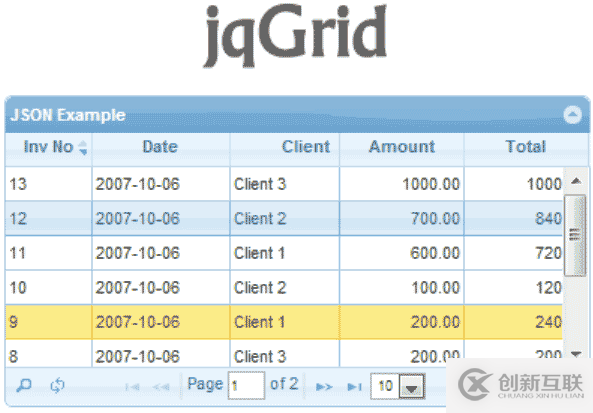Go to the next page arrow
The image size is (593, 413).
tap(324, 387)
